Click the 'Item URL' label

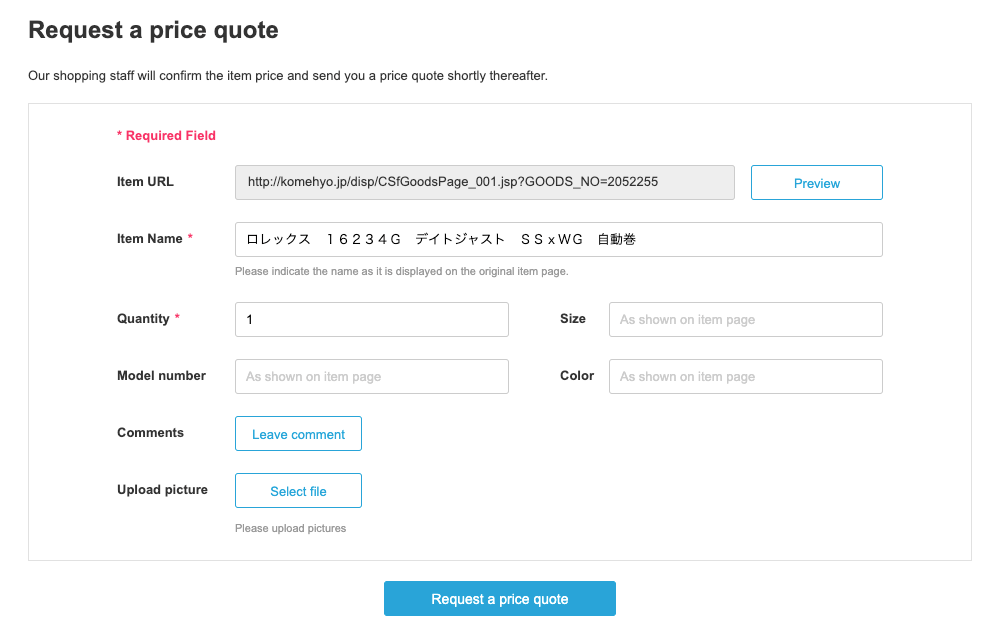pos(145,182)
